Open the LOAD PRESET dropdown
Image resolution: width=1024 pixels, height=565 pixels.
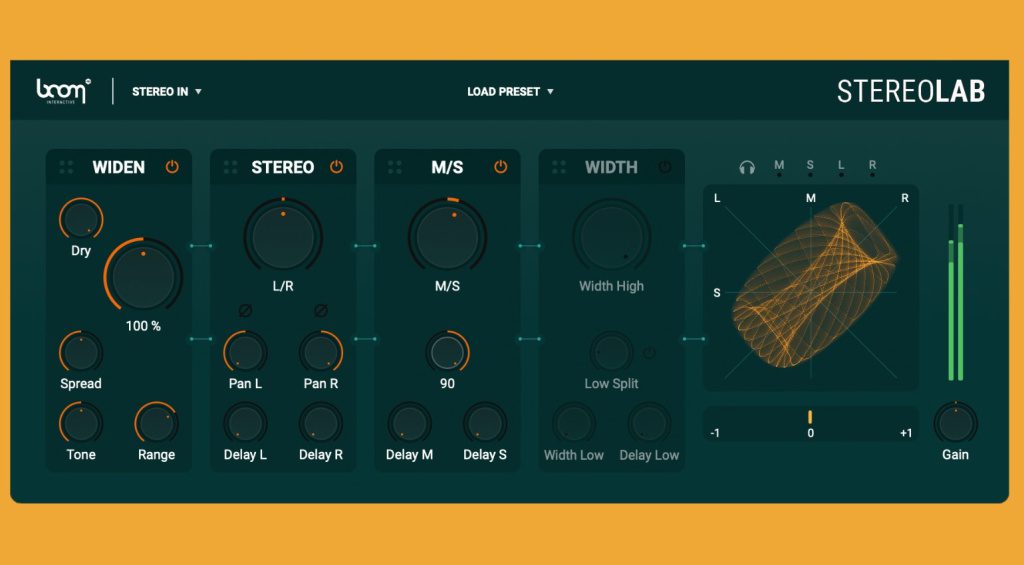tap(510, 91)
